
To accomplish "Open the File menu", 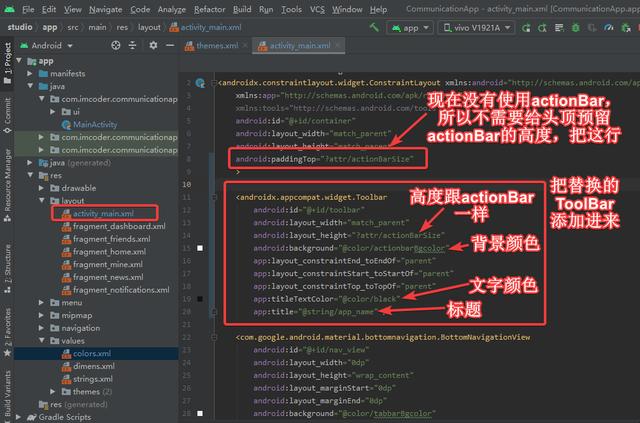I will click(28, 9).
